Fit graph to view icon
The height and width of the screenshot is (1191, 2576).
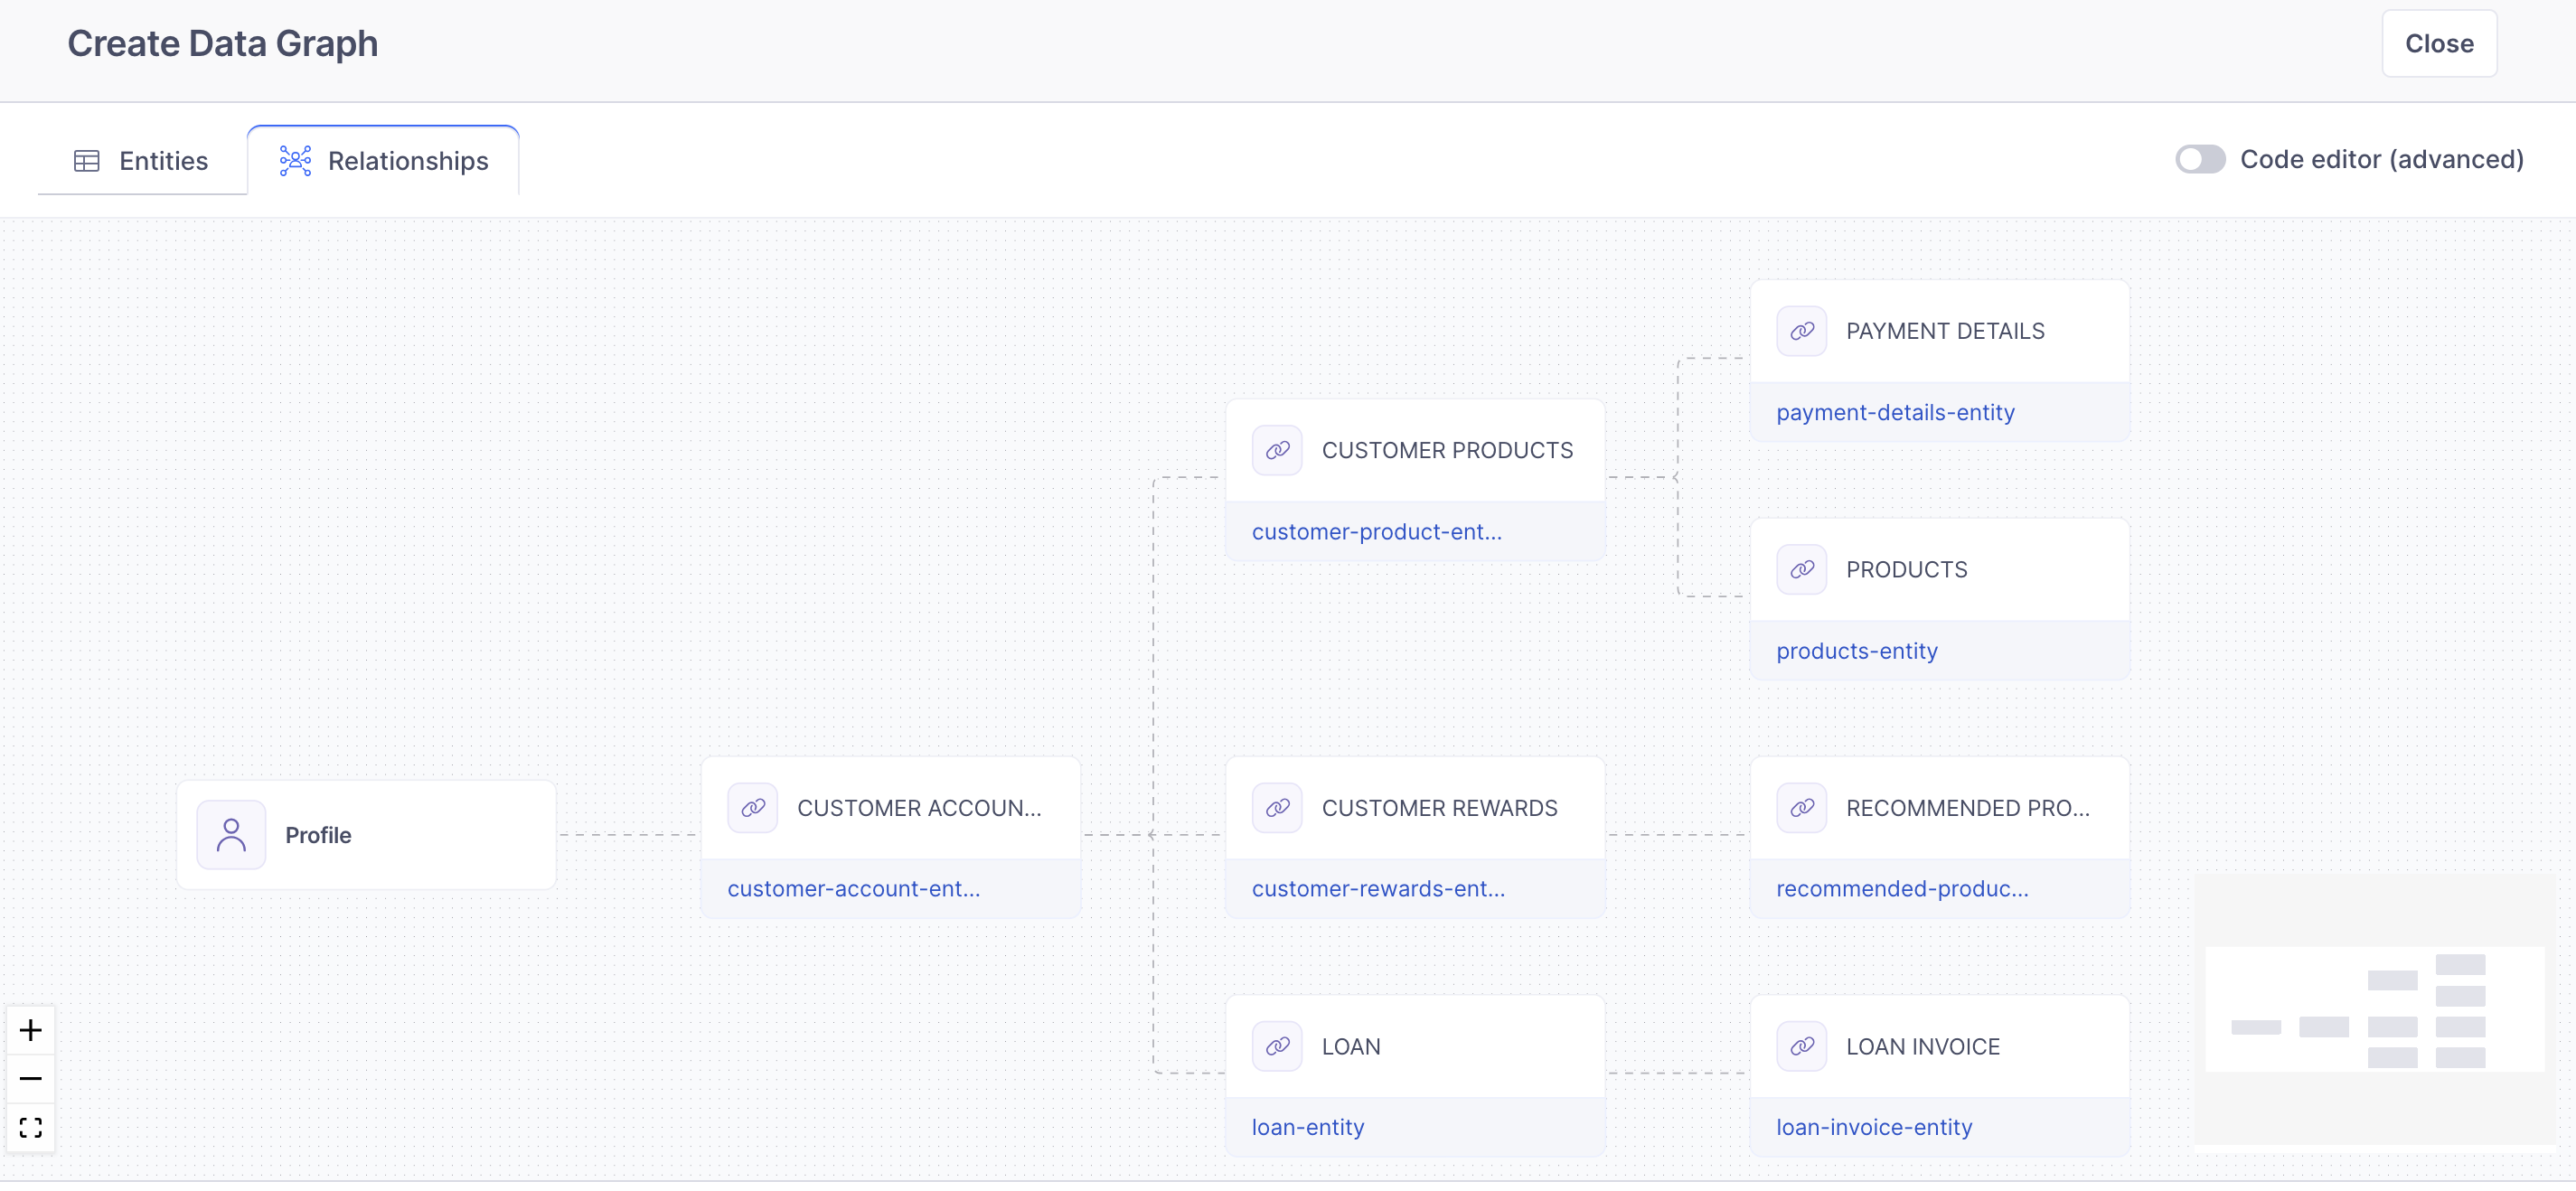[x=31, y=1128]
